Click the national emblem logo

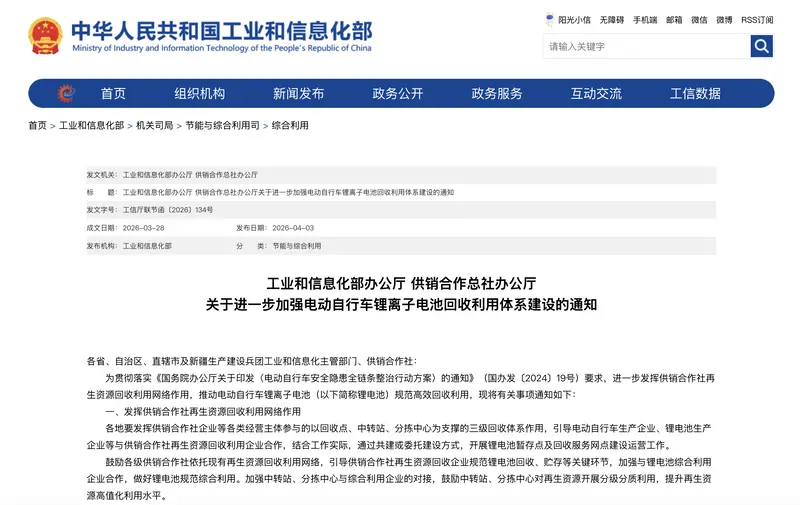45,36
